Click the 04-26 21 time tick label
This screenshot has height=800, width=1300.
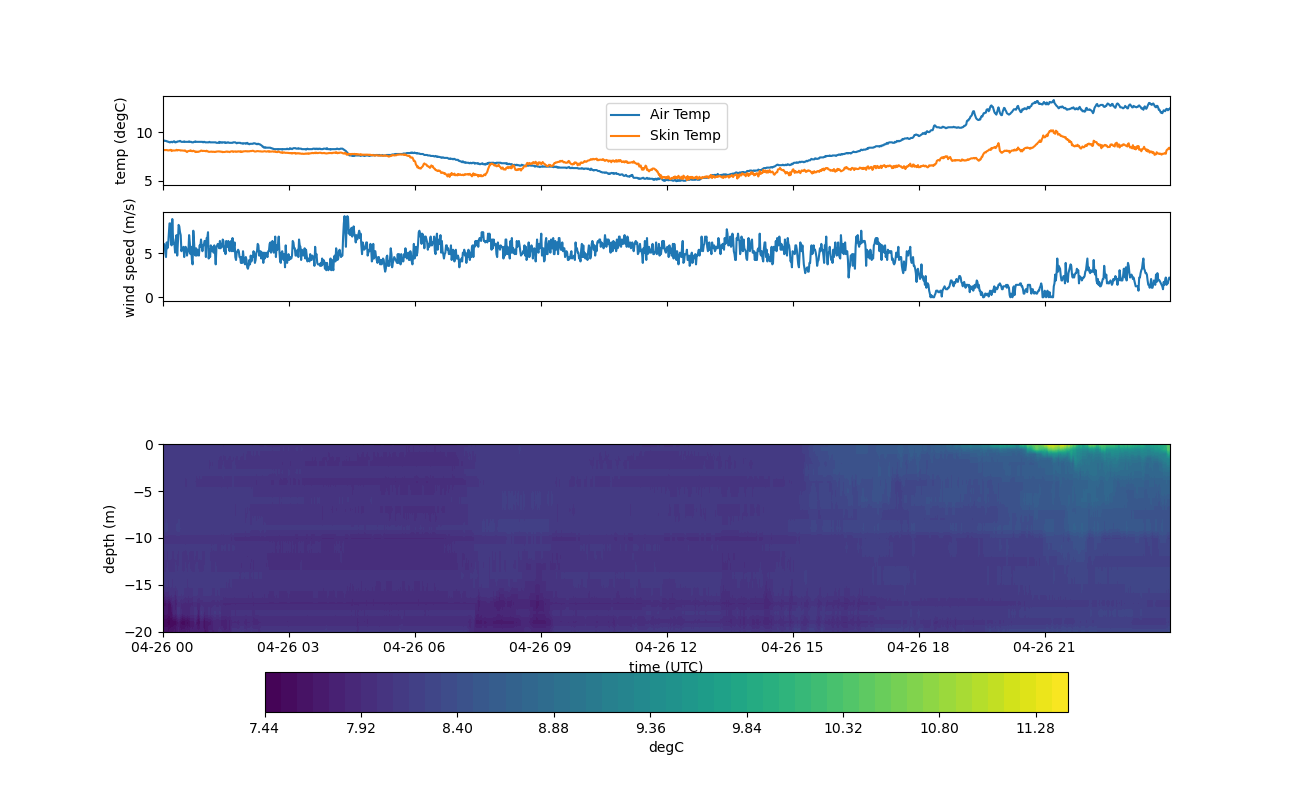pos(1045,647)
